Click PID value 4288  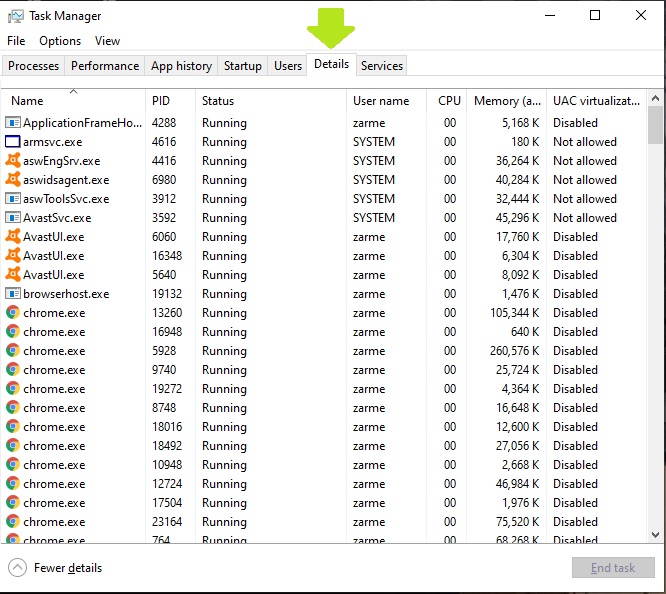click(x=164, y=123)
